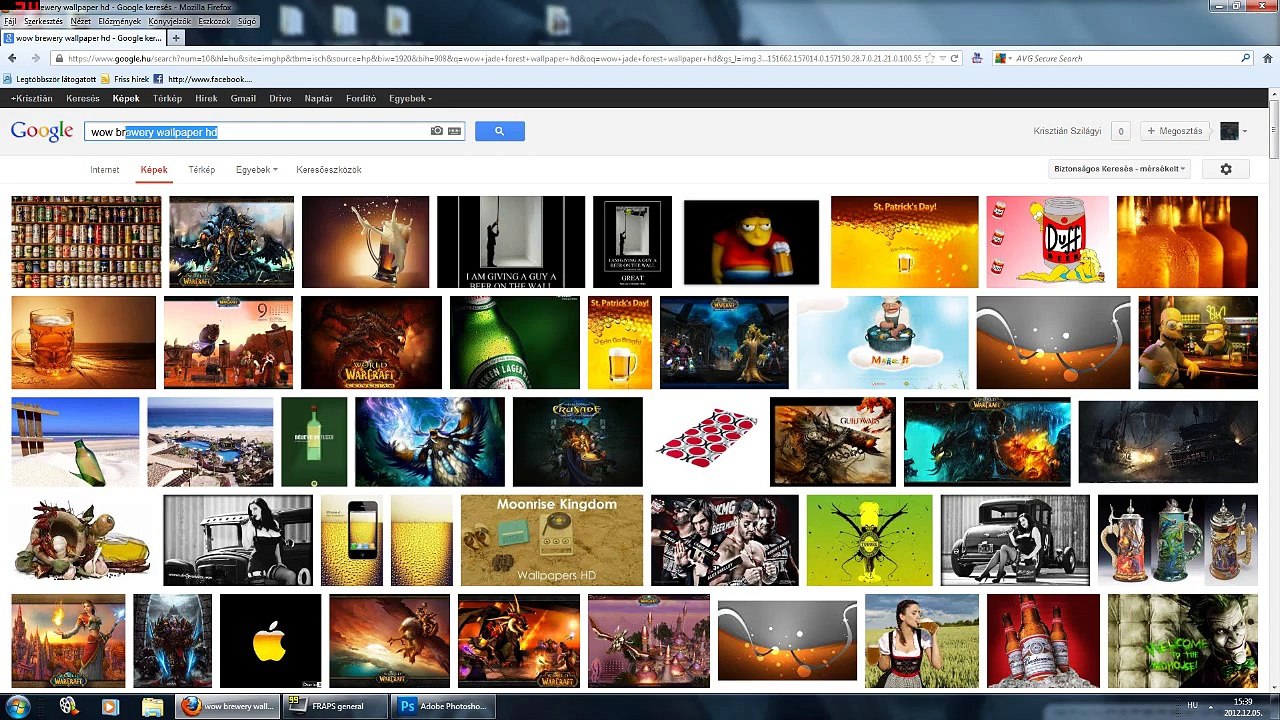The image size is (1280, 720).
Task: Open the Moonrise Kingdom wallpaper thumbnail
Action: click(552, 540)
